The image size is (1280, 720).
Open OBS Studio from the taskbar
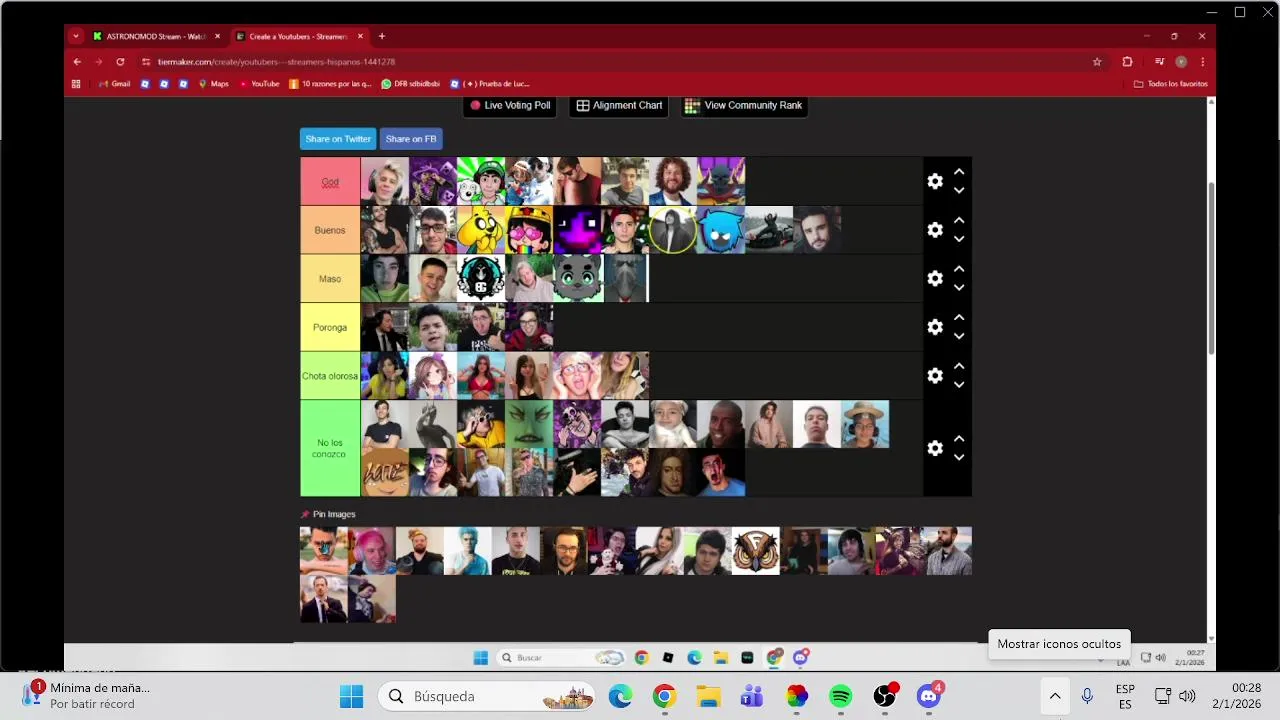(x=885, y=696)
